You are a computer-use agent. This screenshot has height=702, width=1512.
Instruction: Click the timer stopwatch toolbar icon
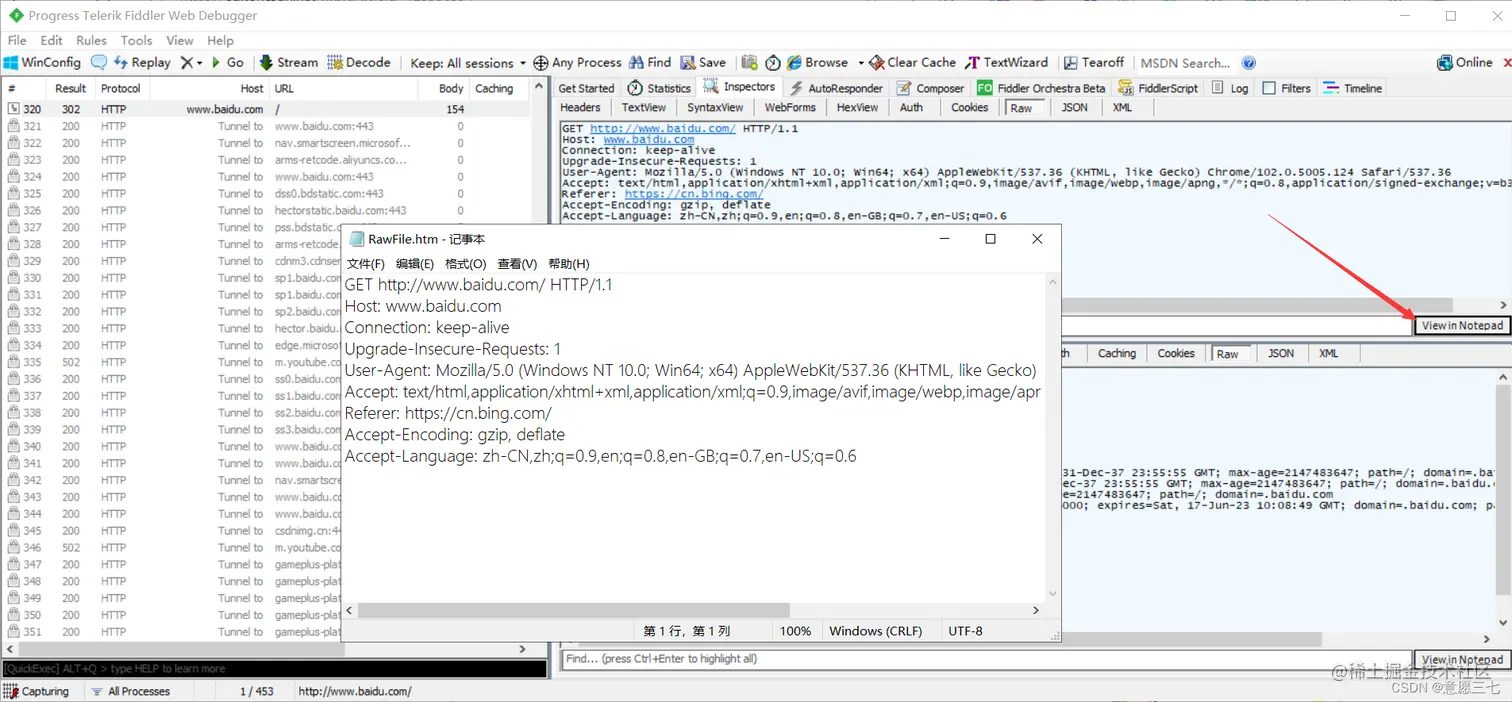773,62
